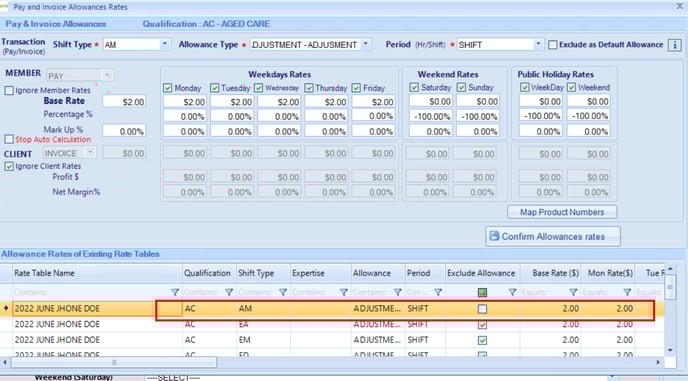This screenshot has width=688, height=381.
Task: Click the grid horizontal scroll right arrow
Action: click(x=658, y=363)
